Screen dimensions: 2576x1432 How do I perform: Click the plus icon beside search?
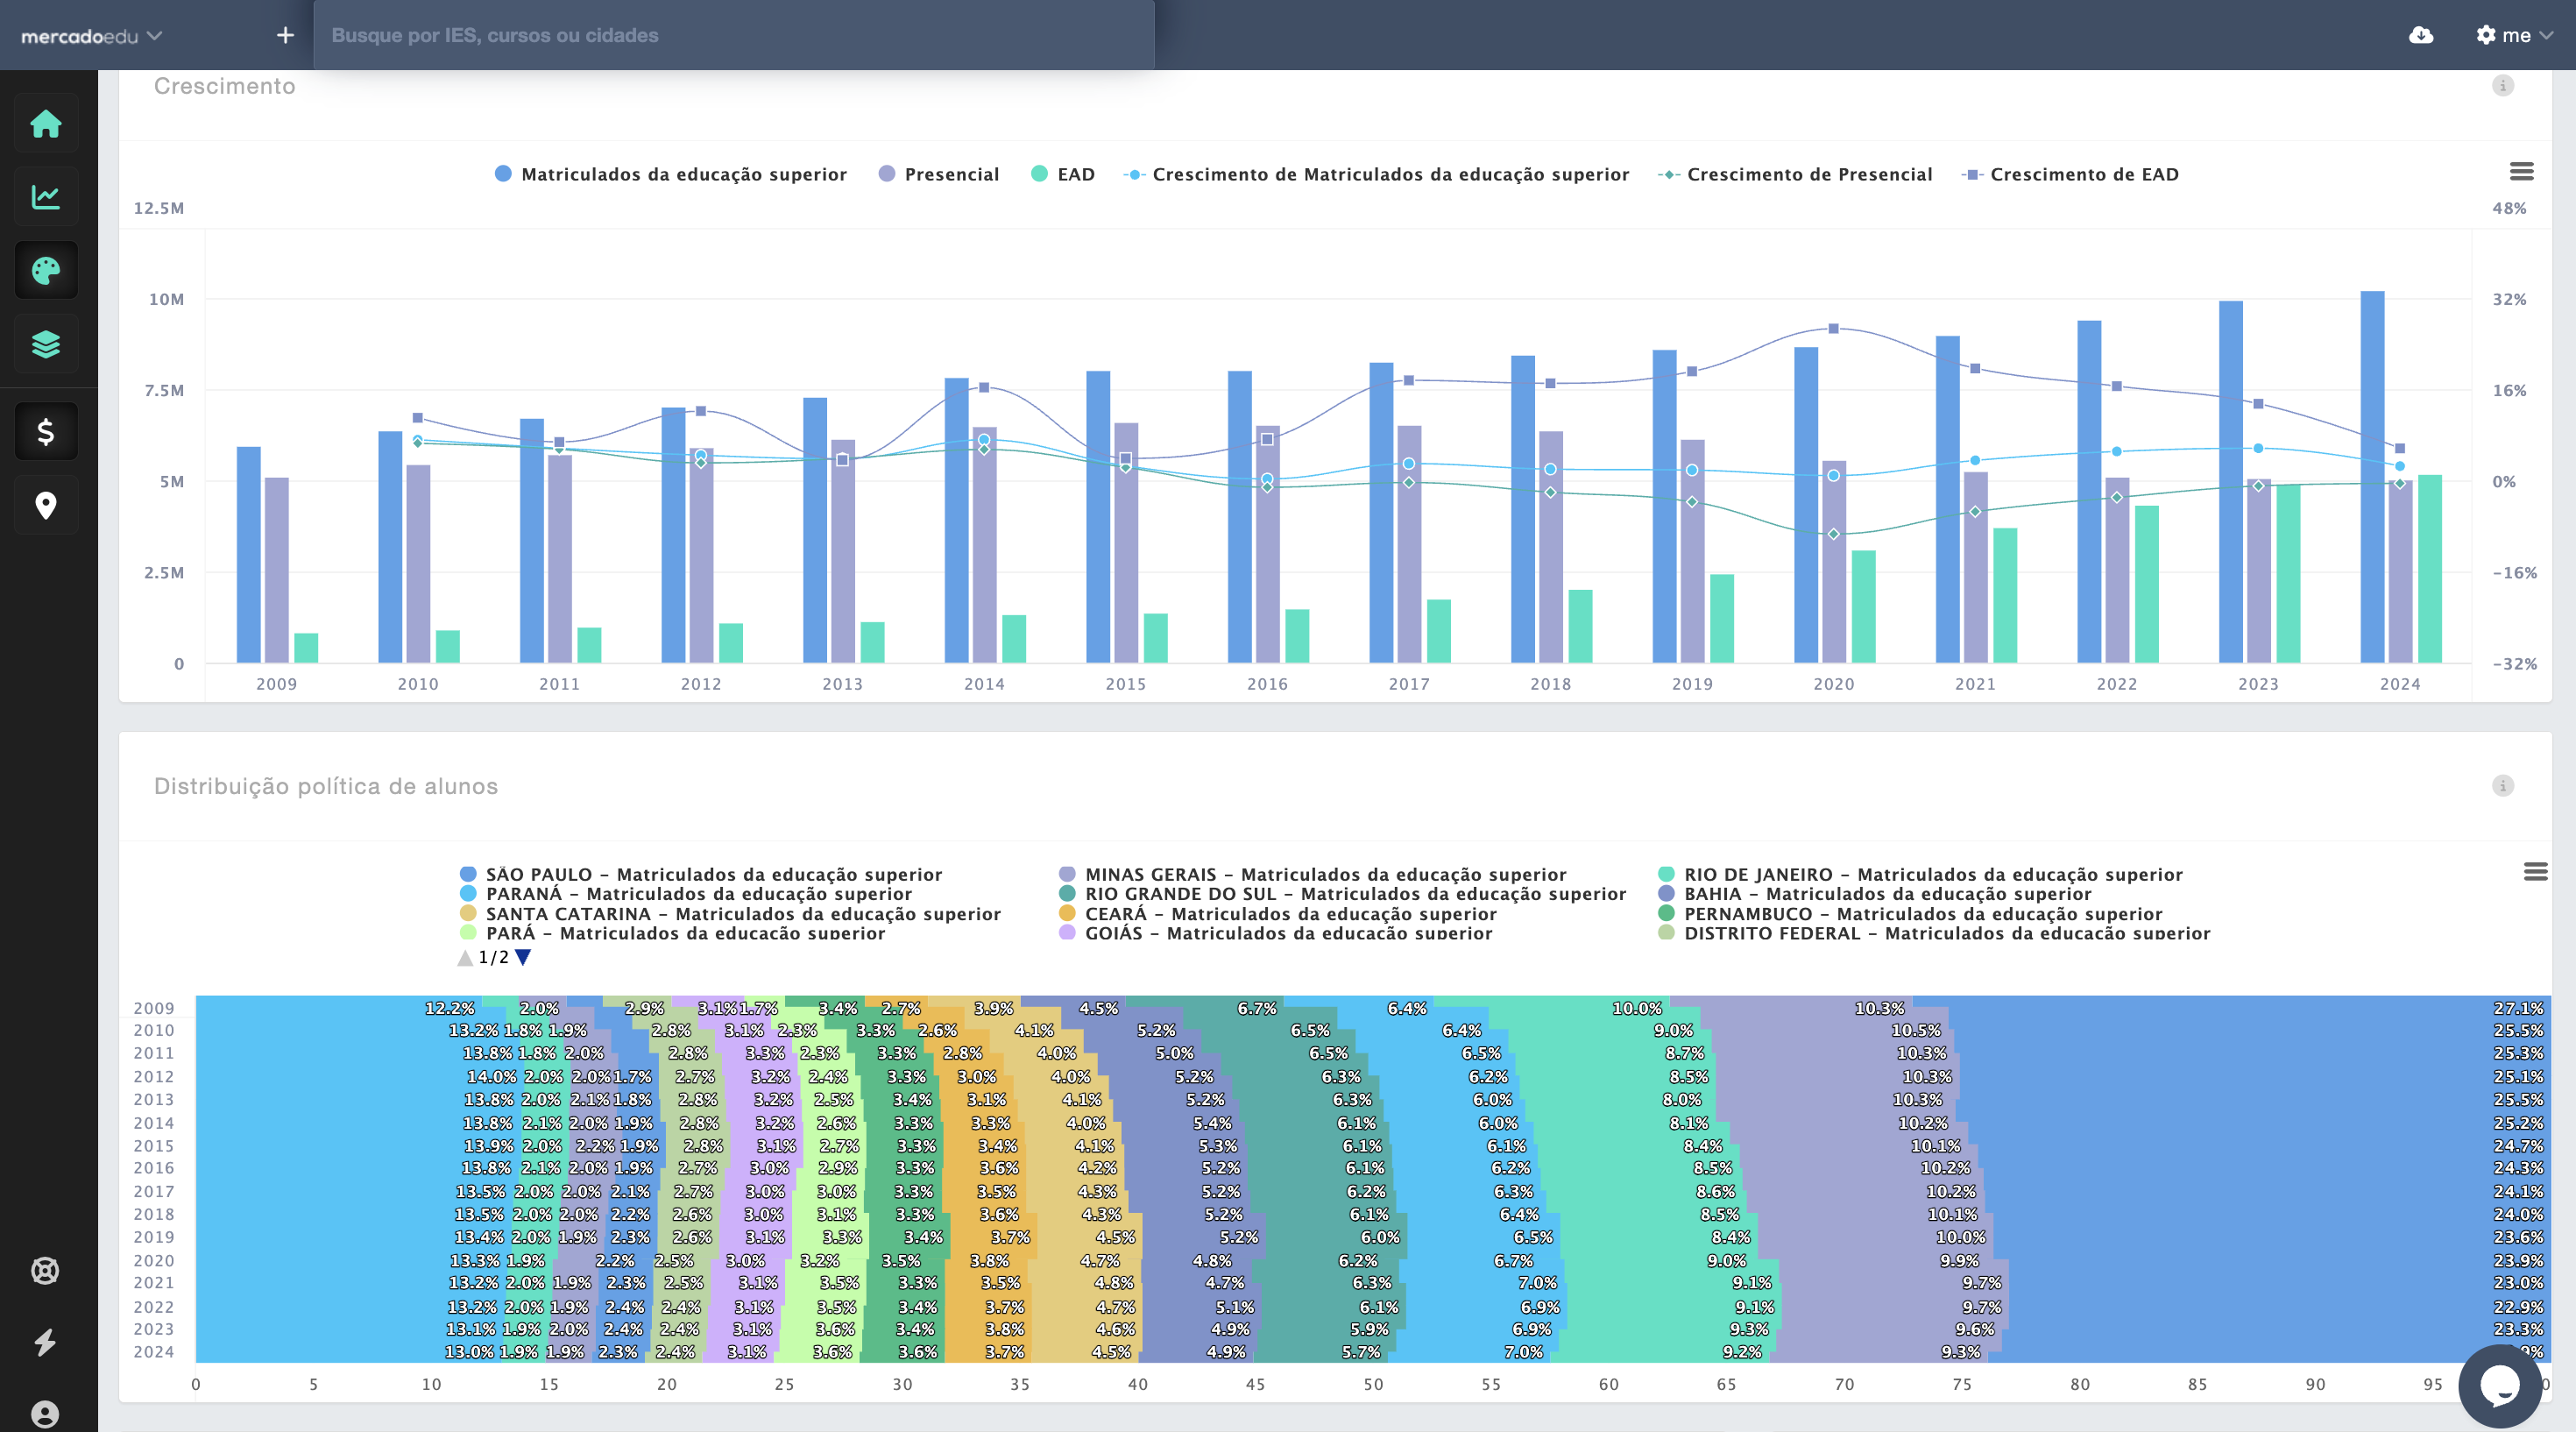(285, 35)
